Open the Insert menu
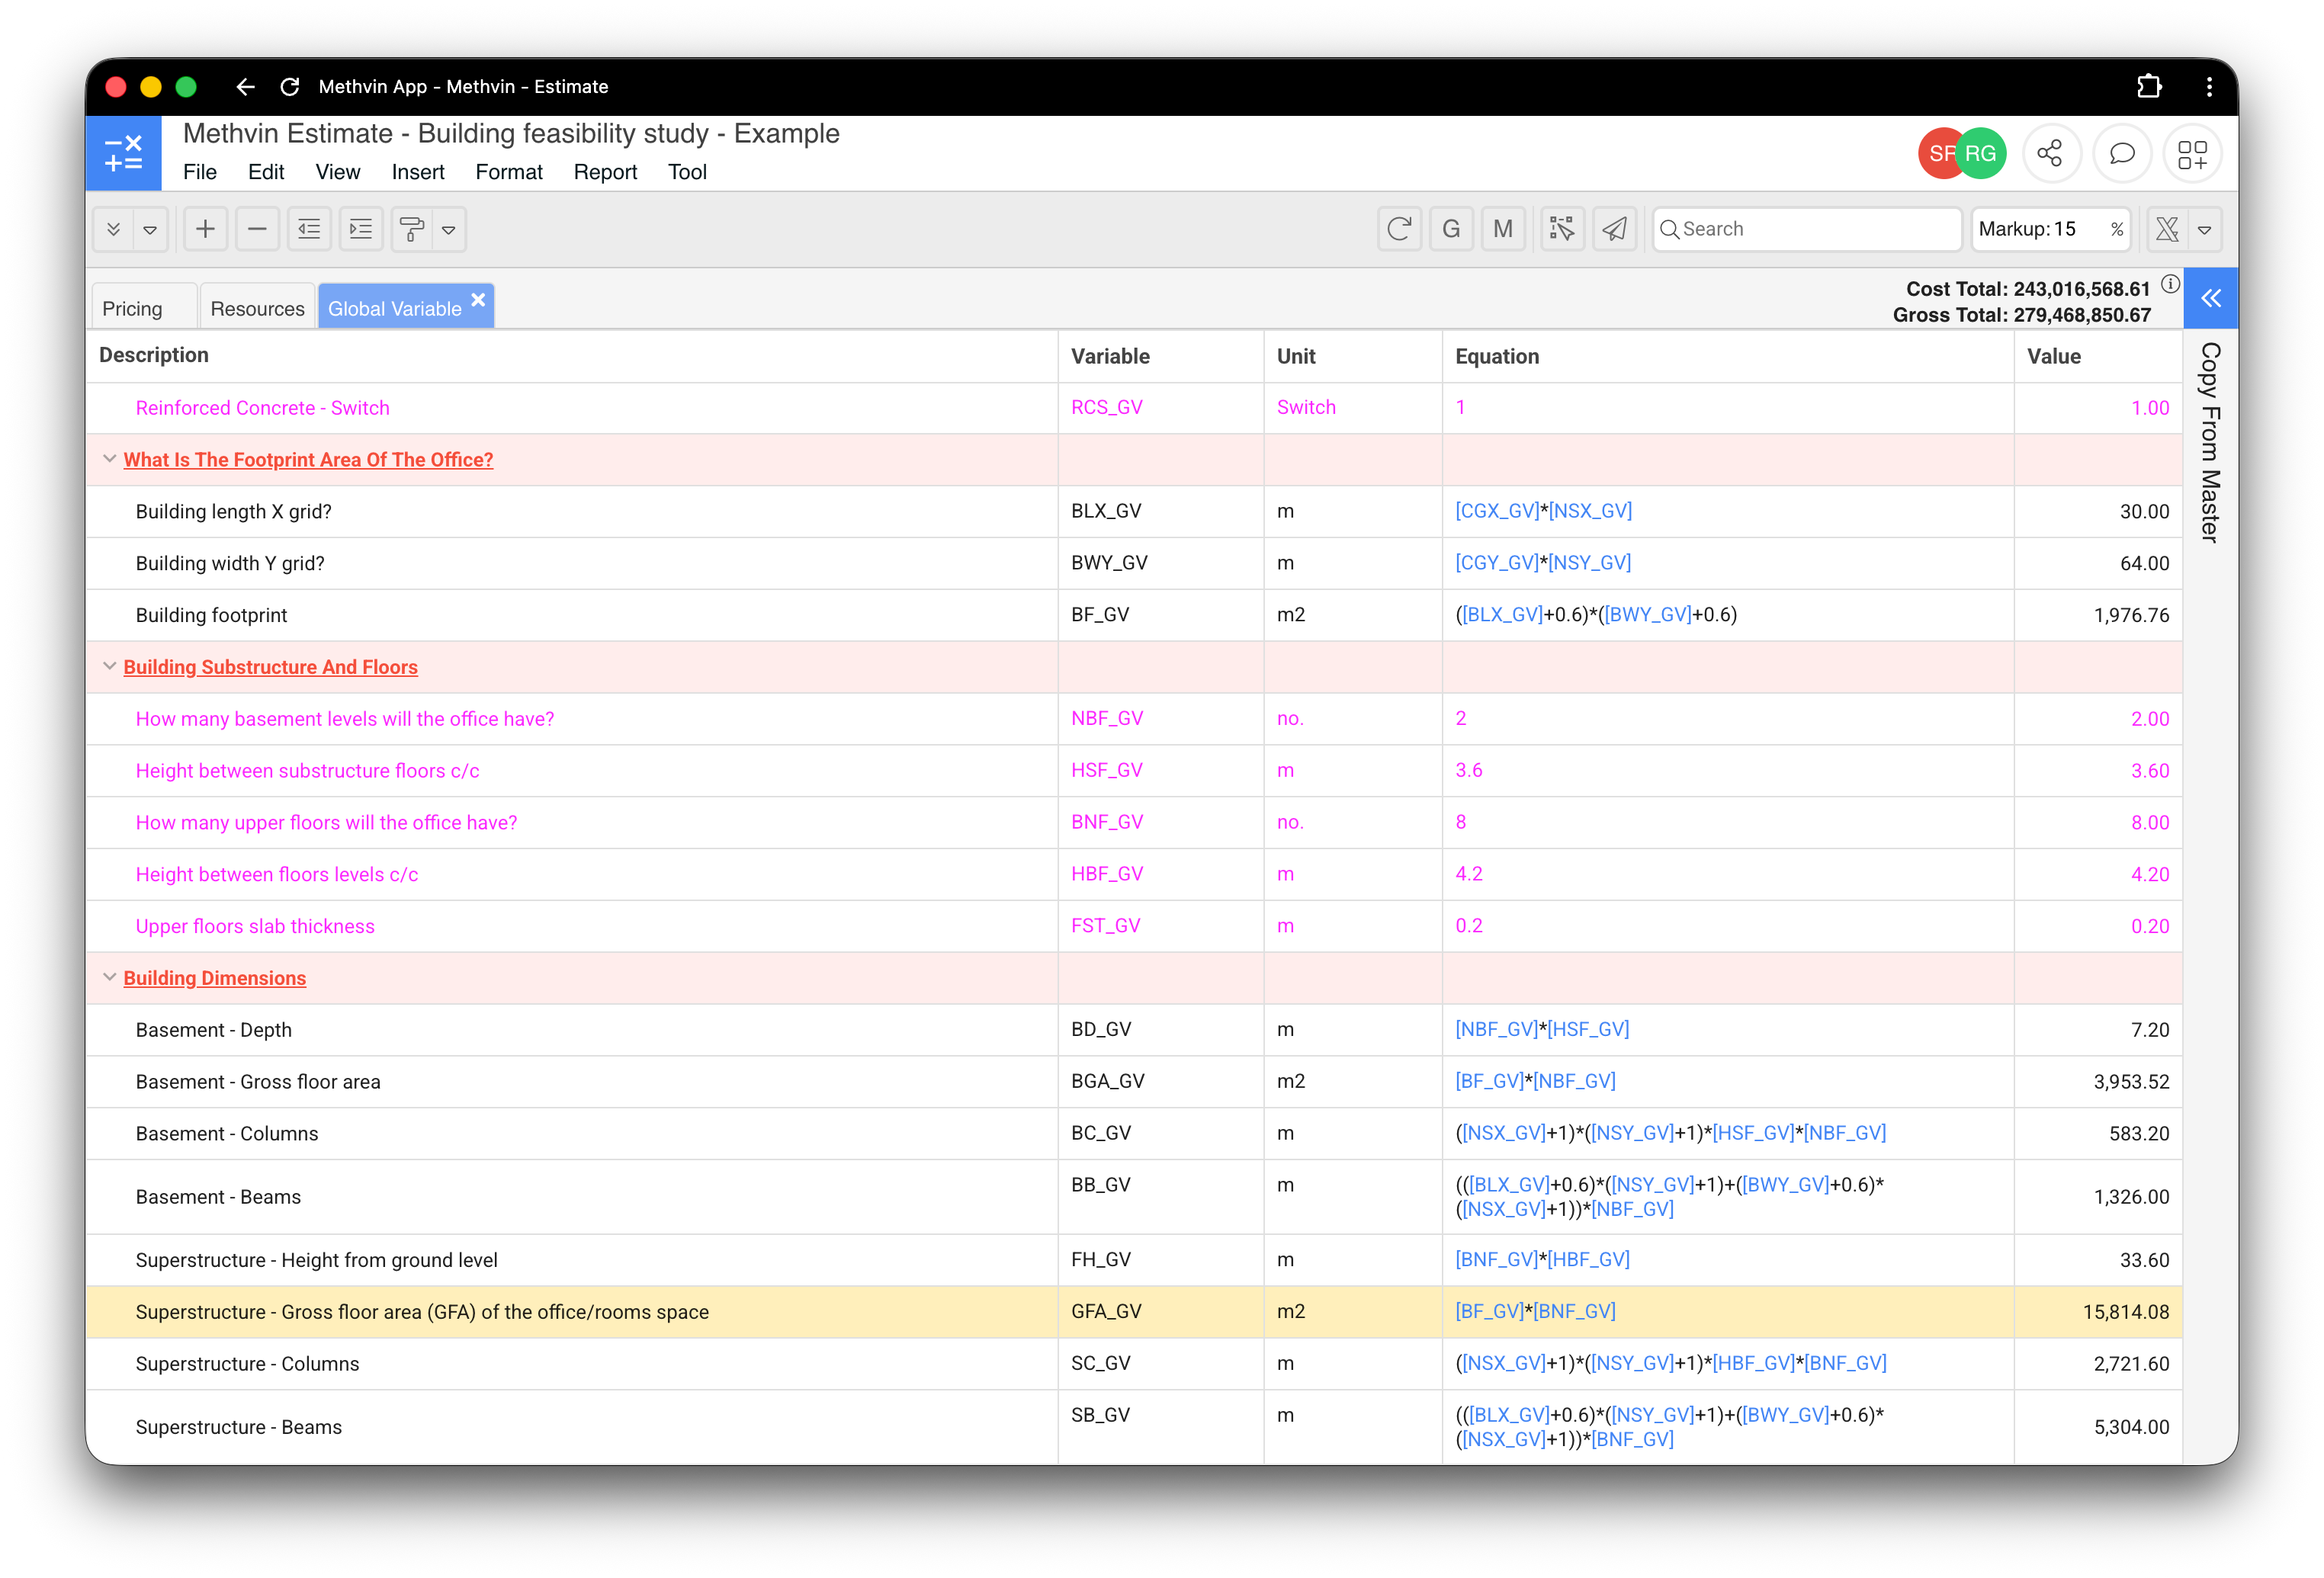 418,172
